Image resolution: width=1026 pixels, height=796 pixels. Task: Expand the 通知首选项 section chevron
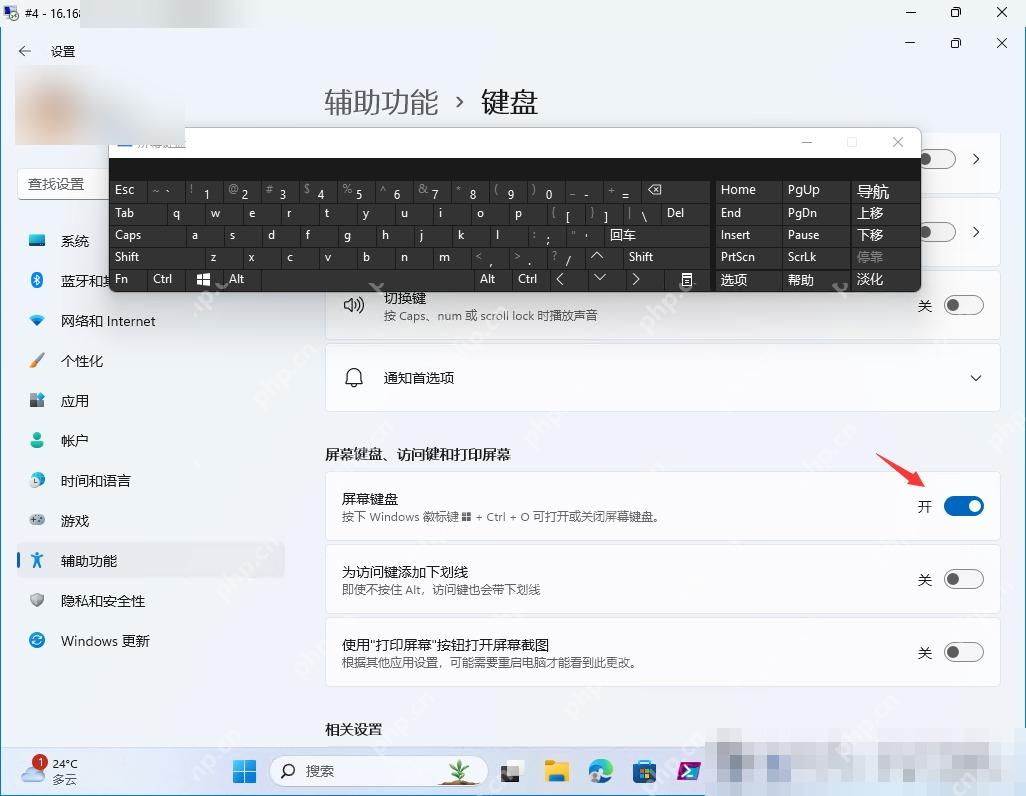coord(976,378)
